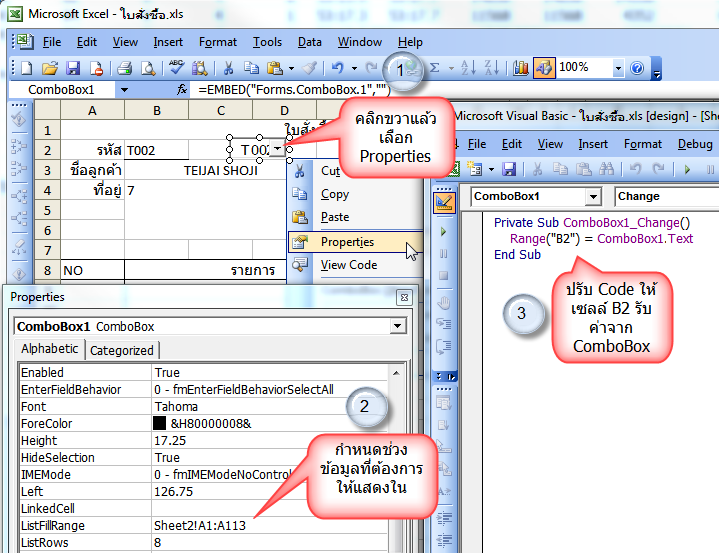Expand the ComboBox1 object selector in Properties
Screen dimensions: 719x553
point(398,326)
